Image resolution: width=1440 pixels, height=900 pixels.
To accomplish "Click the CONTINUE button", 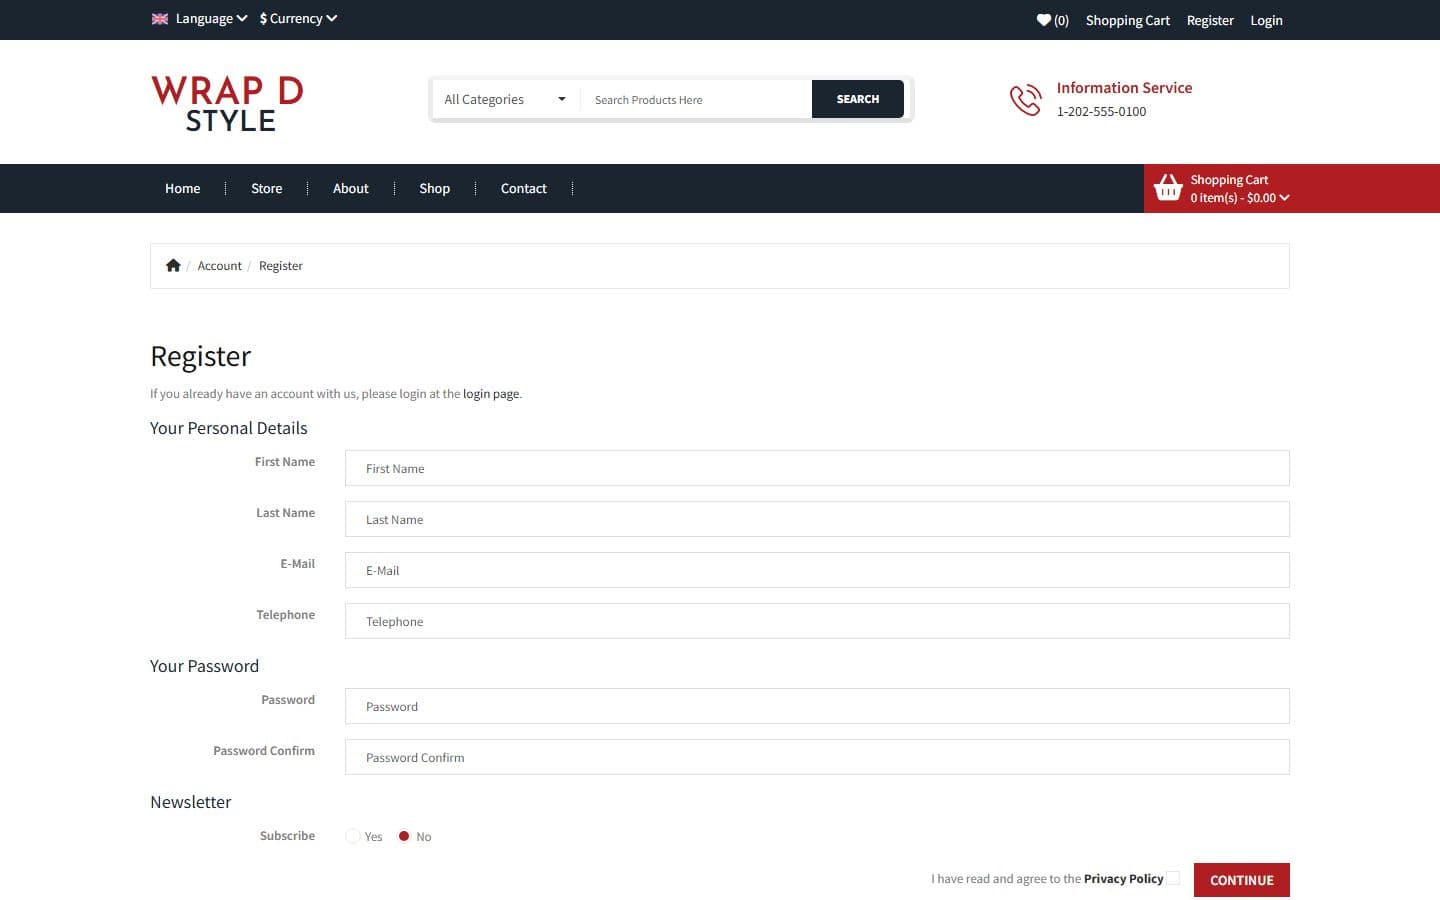I will 1242,880.
